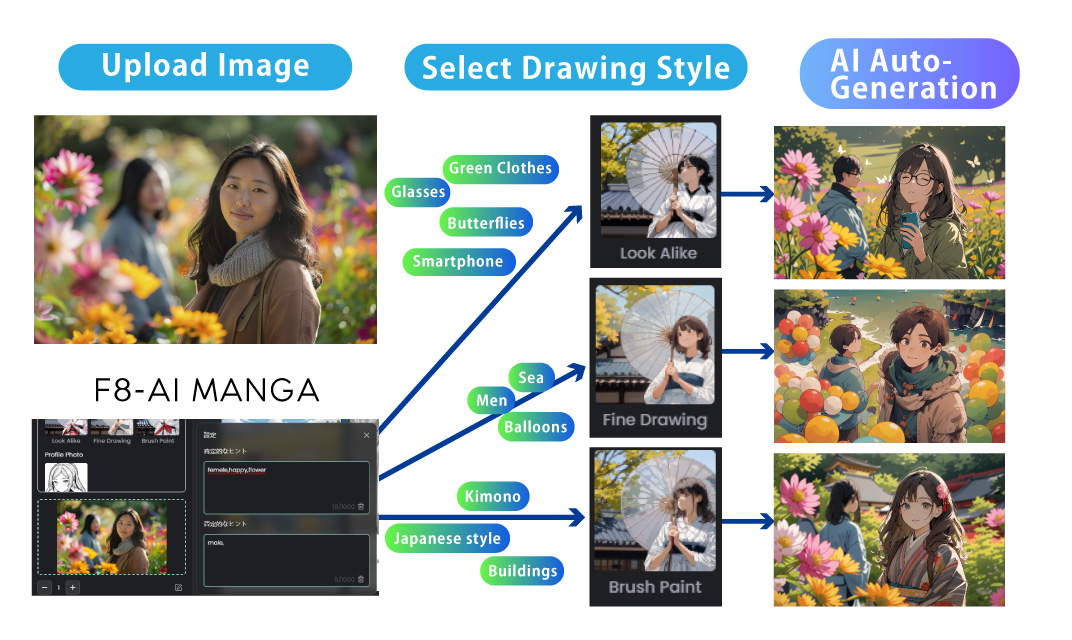Close the settings dialog with the X

(x=366, y=436)
